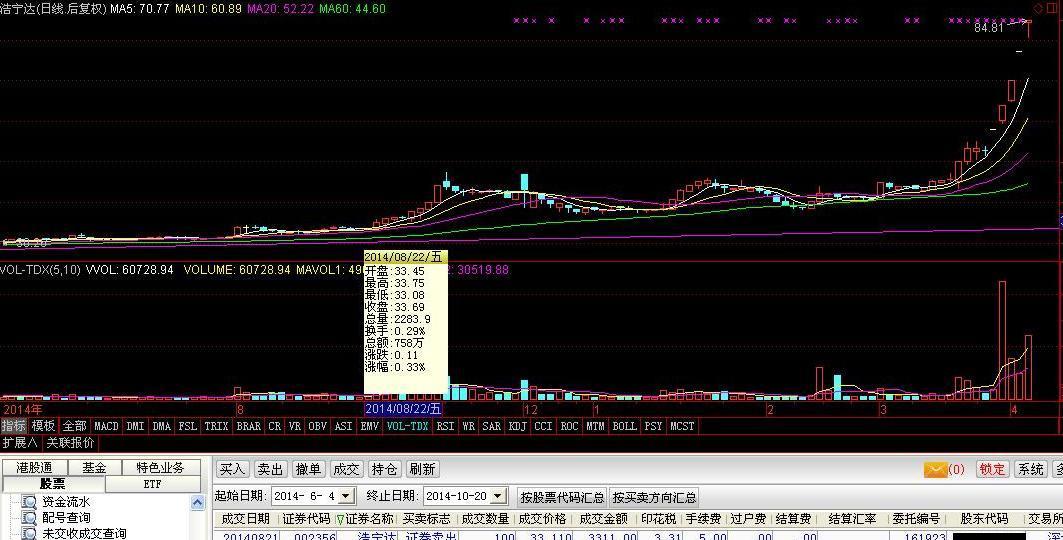Select the ASI indicator
Image resolution: width=1063 pixels, height=540 pixels.
pyautogui.click(x=344, y=426)
